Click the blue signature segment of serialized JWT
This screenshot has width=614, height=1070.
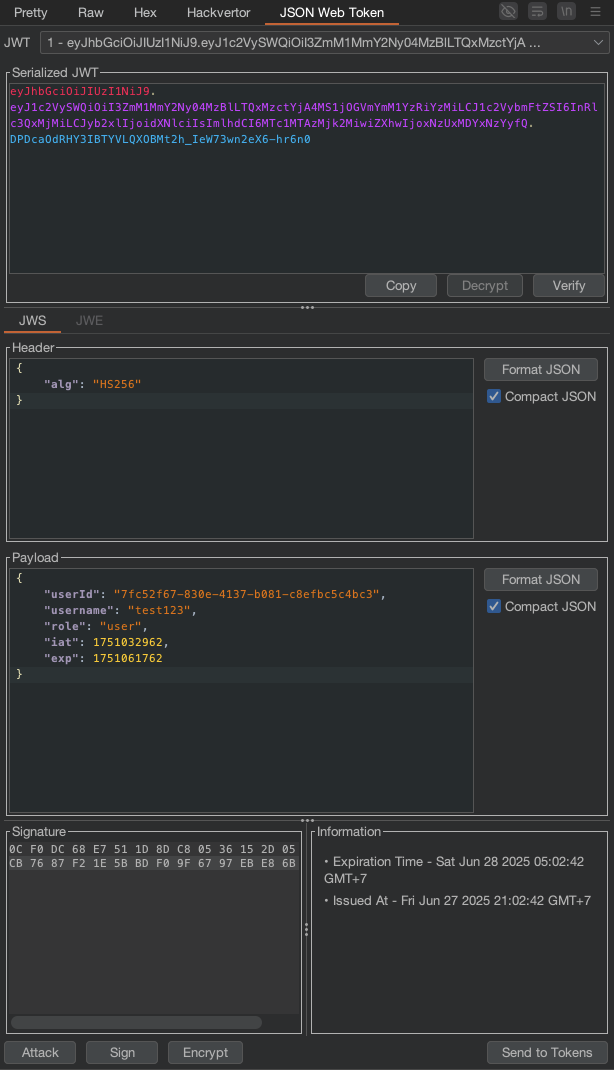tap(160, 139)
